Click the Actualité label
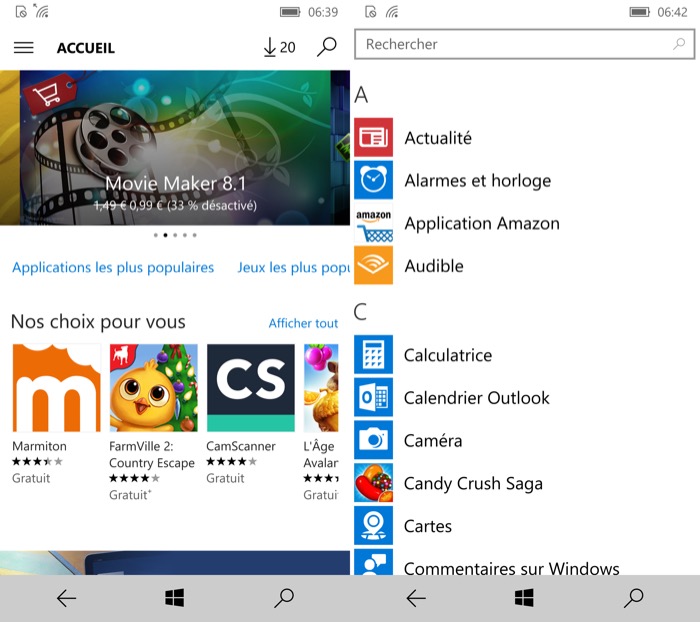Image resolution: width=700 pixels, height=622 pixels. pos(438,138)
